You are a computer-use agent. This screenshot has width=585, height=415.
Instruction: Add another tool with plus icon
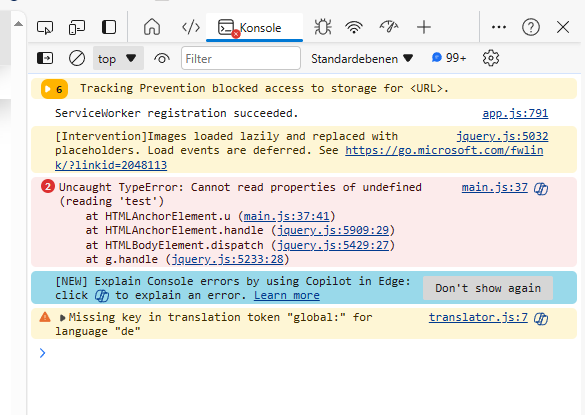click(x=423, y=27)
